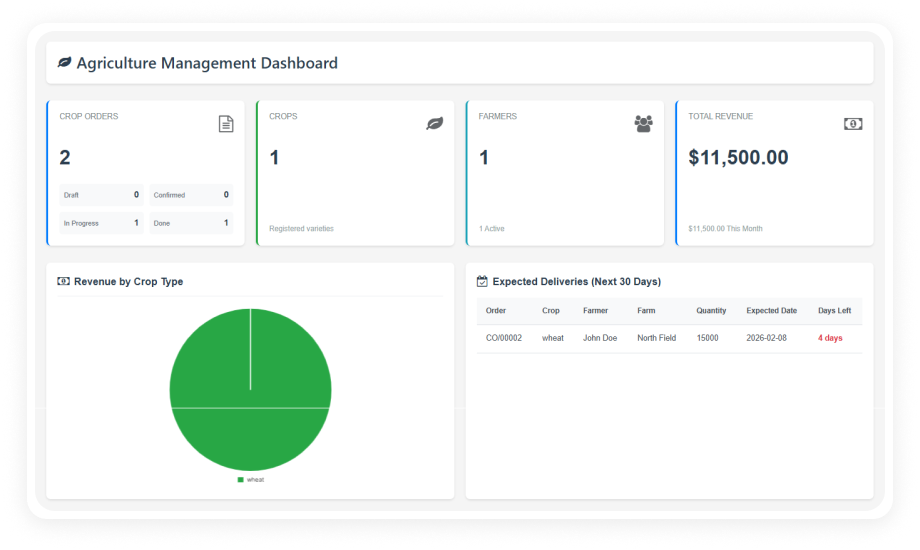The height and width of the screenshot is (550, 920).
Task: Click the $11,500.00 total revenue value
Action: (738, 157)
